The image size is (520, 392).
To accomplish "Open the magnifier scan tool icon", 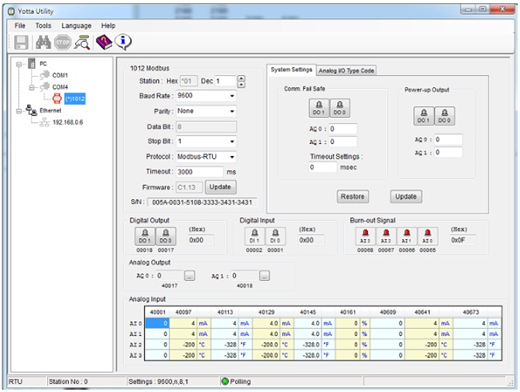I will (x=82, y=42).
